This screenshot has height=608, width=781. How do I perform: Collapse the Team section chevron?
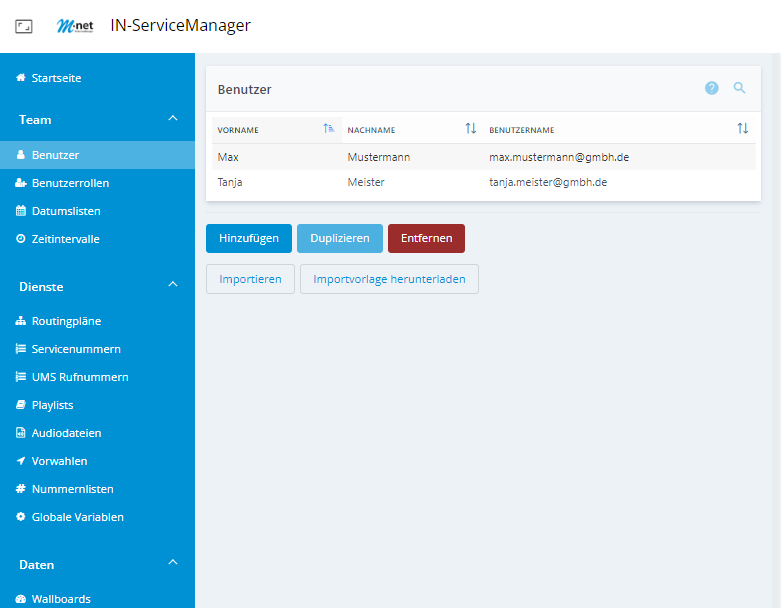coord(173,119)
